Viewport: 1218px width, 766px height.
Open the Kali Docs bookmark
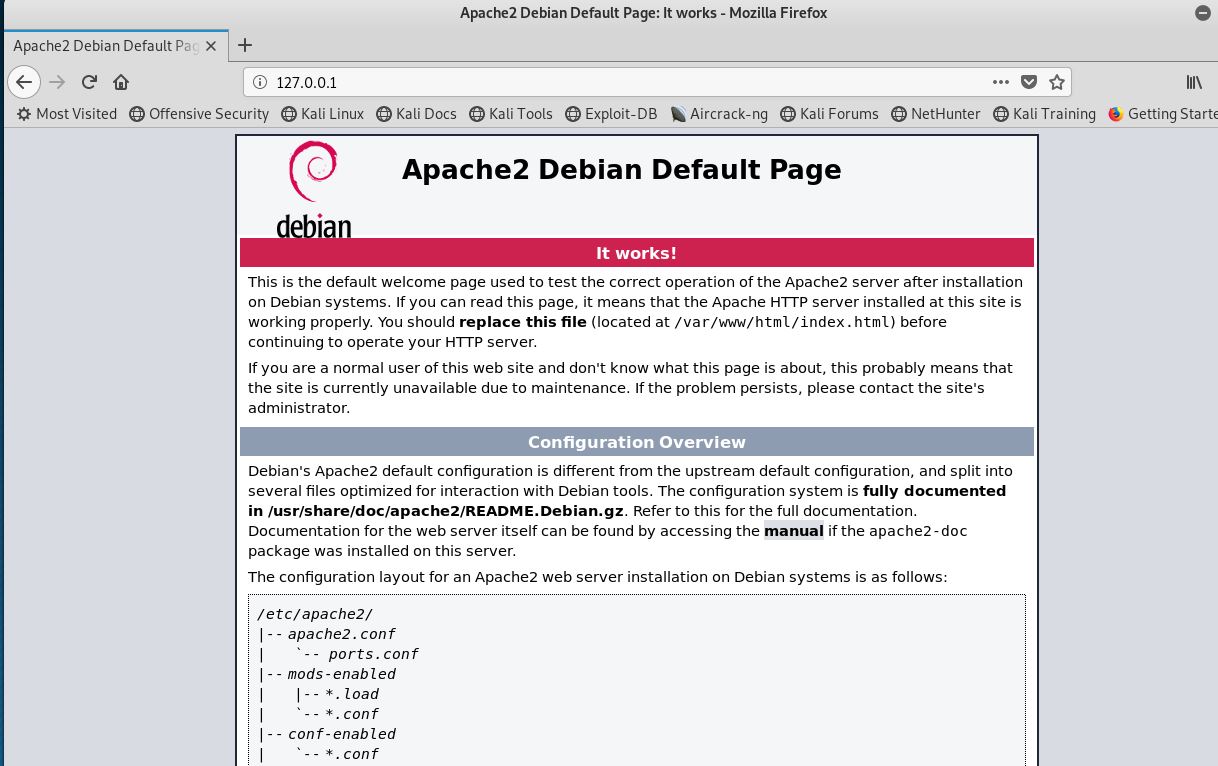[x=416, y=114]
